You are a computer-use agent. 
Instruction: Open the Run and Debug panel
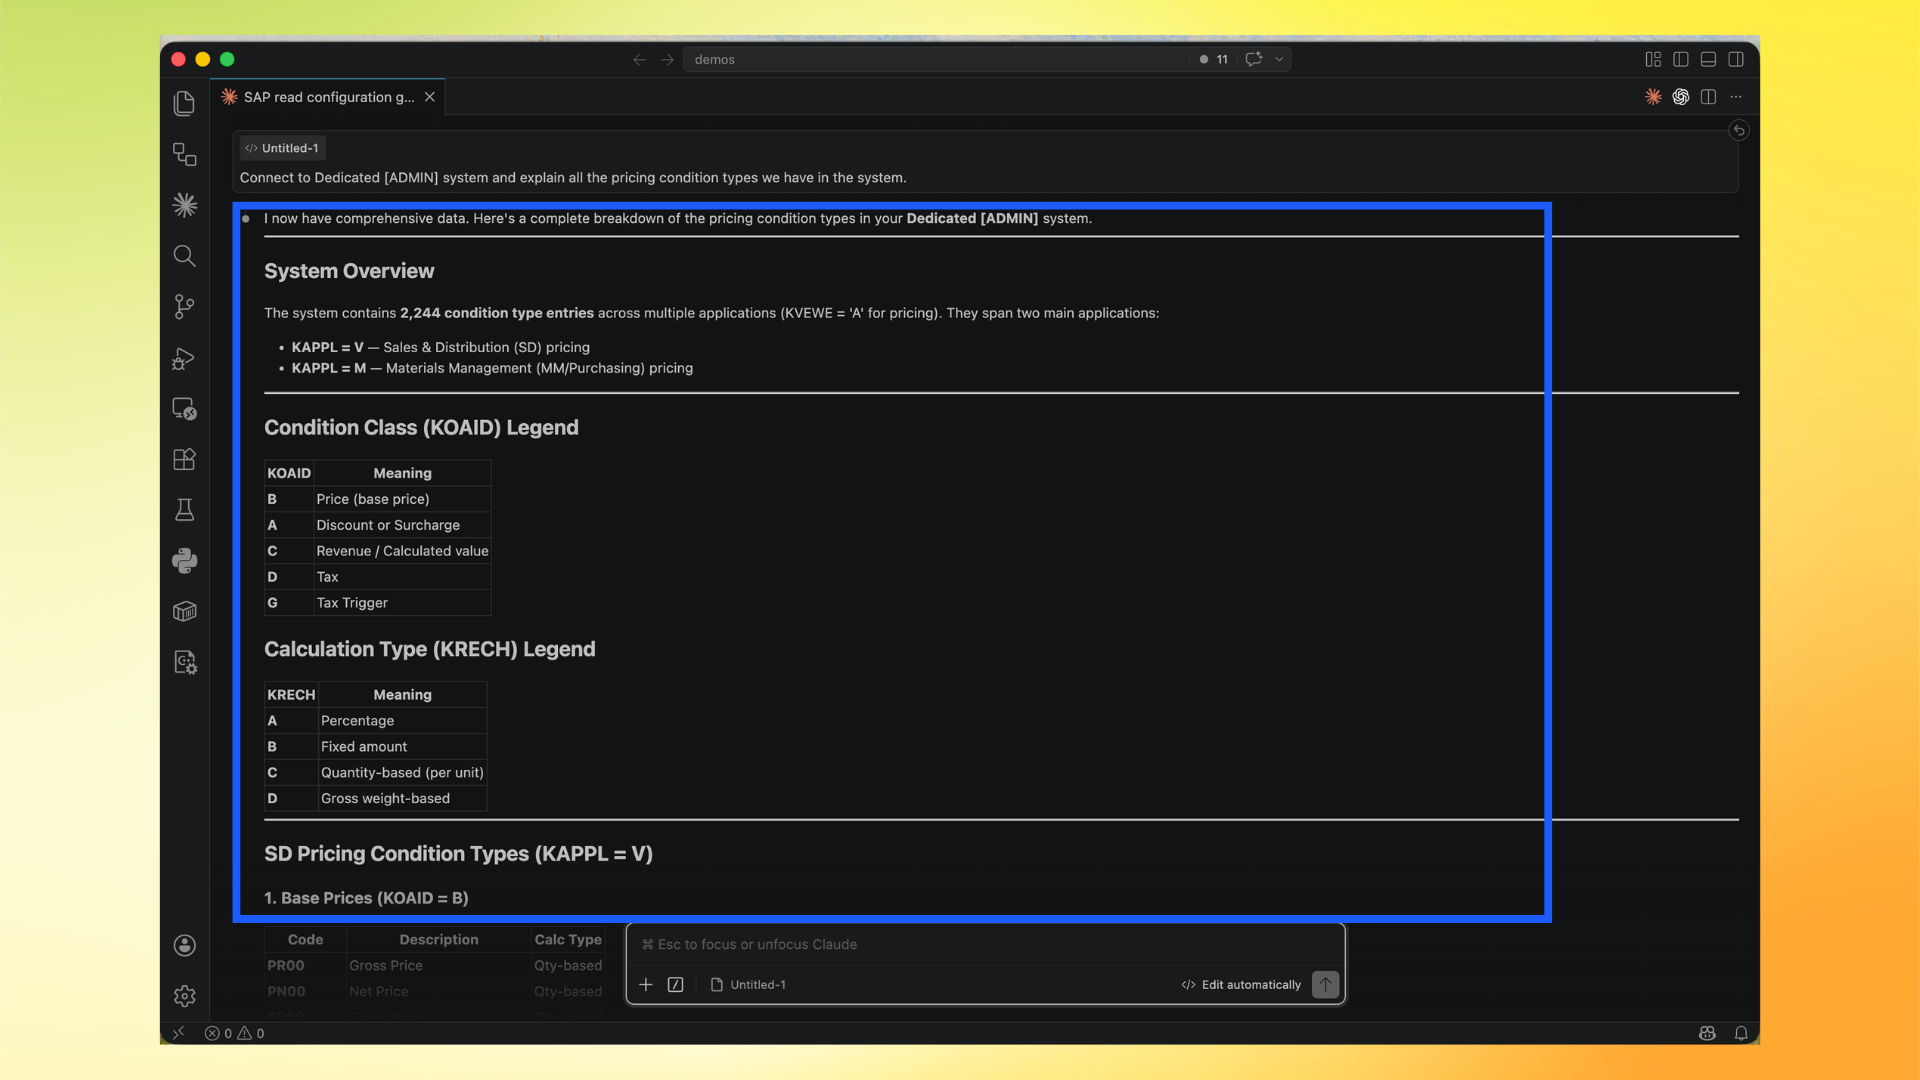[184, 359]
